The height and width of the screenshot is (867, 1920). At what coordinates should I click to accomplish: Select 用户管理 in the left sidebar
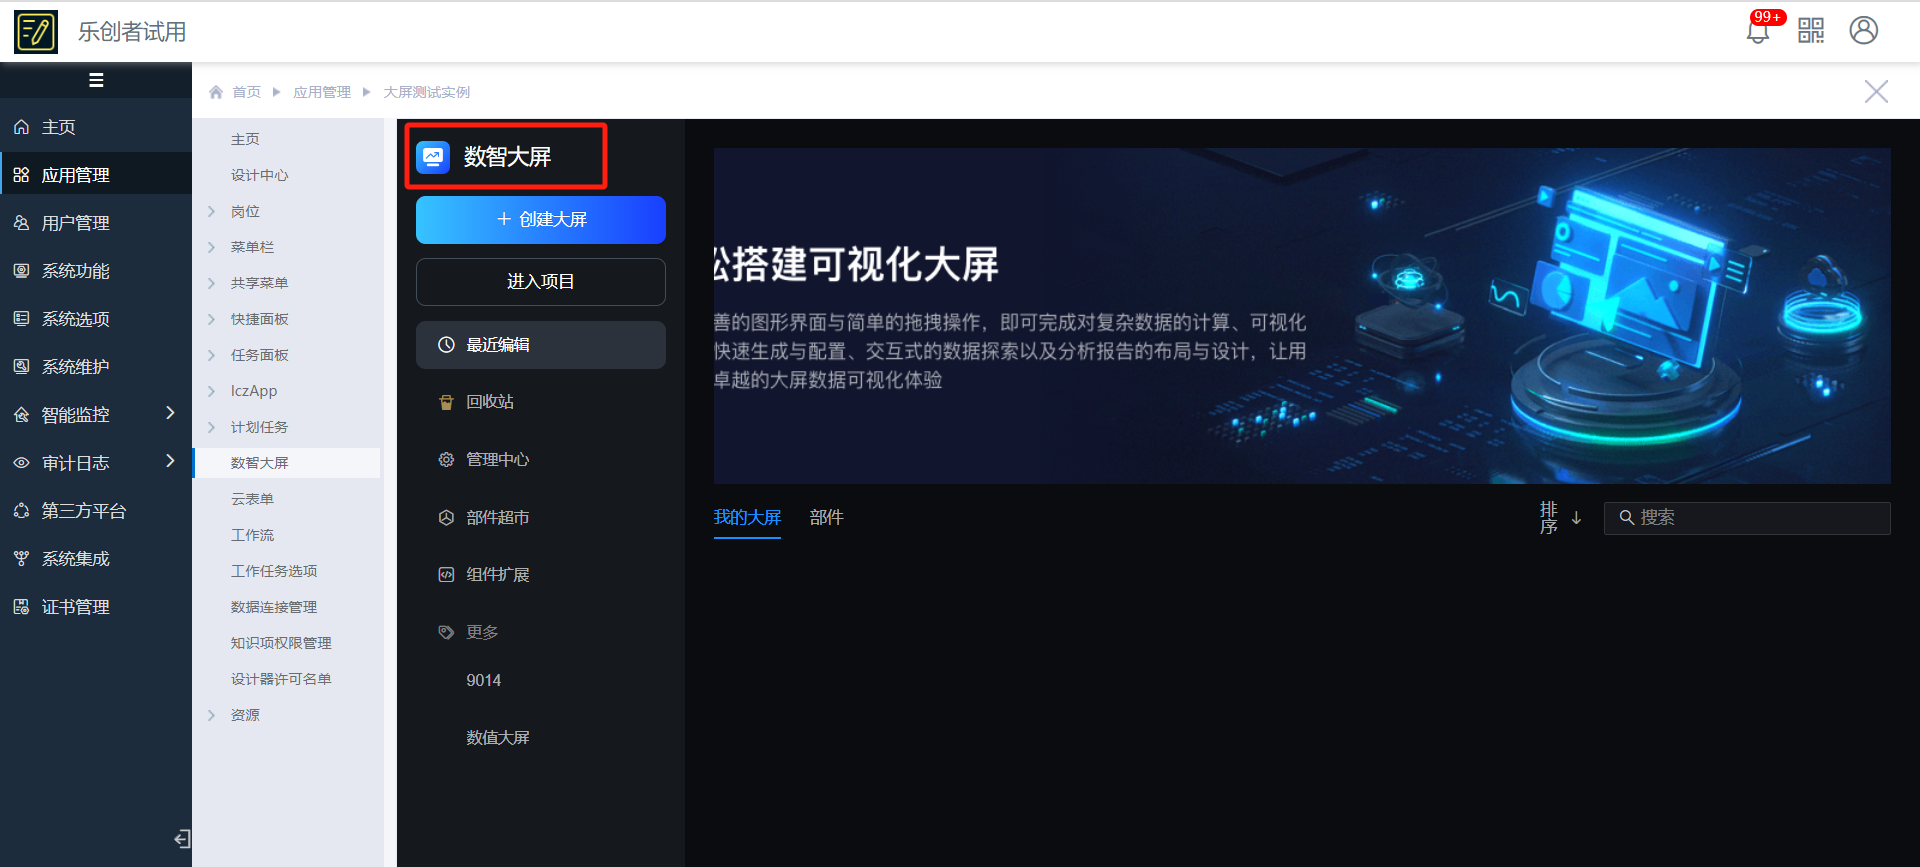click(x=75, y=223)
